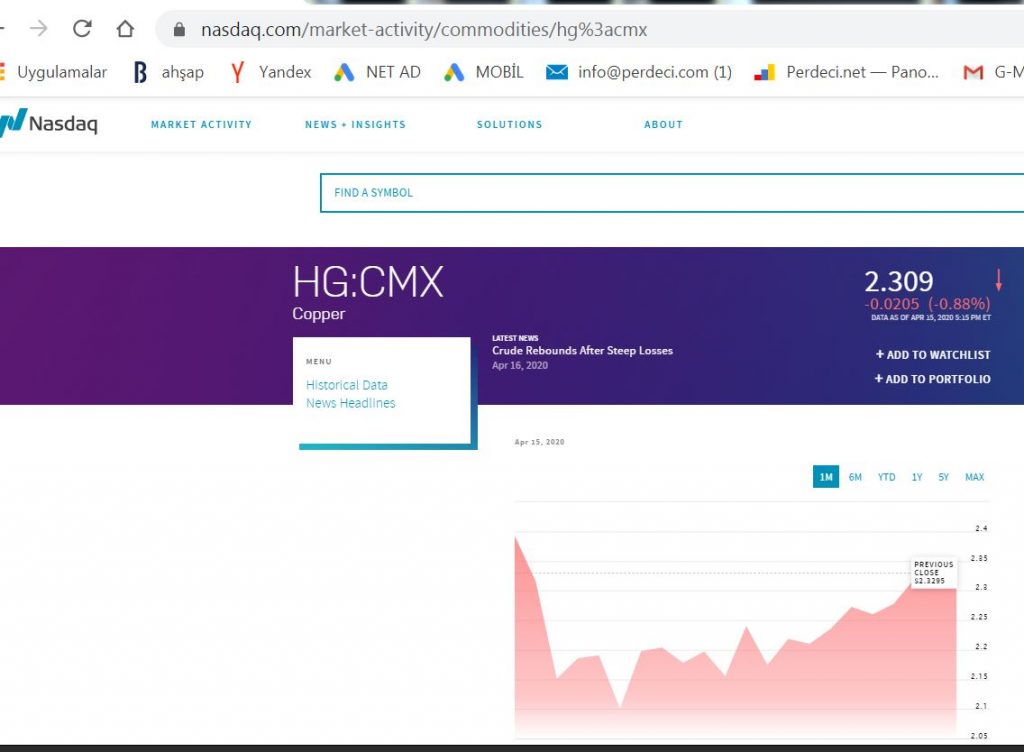Open the NET AD bookmark
Viewport: 1024px width, 752px height.
click(377, 72)
